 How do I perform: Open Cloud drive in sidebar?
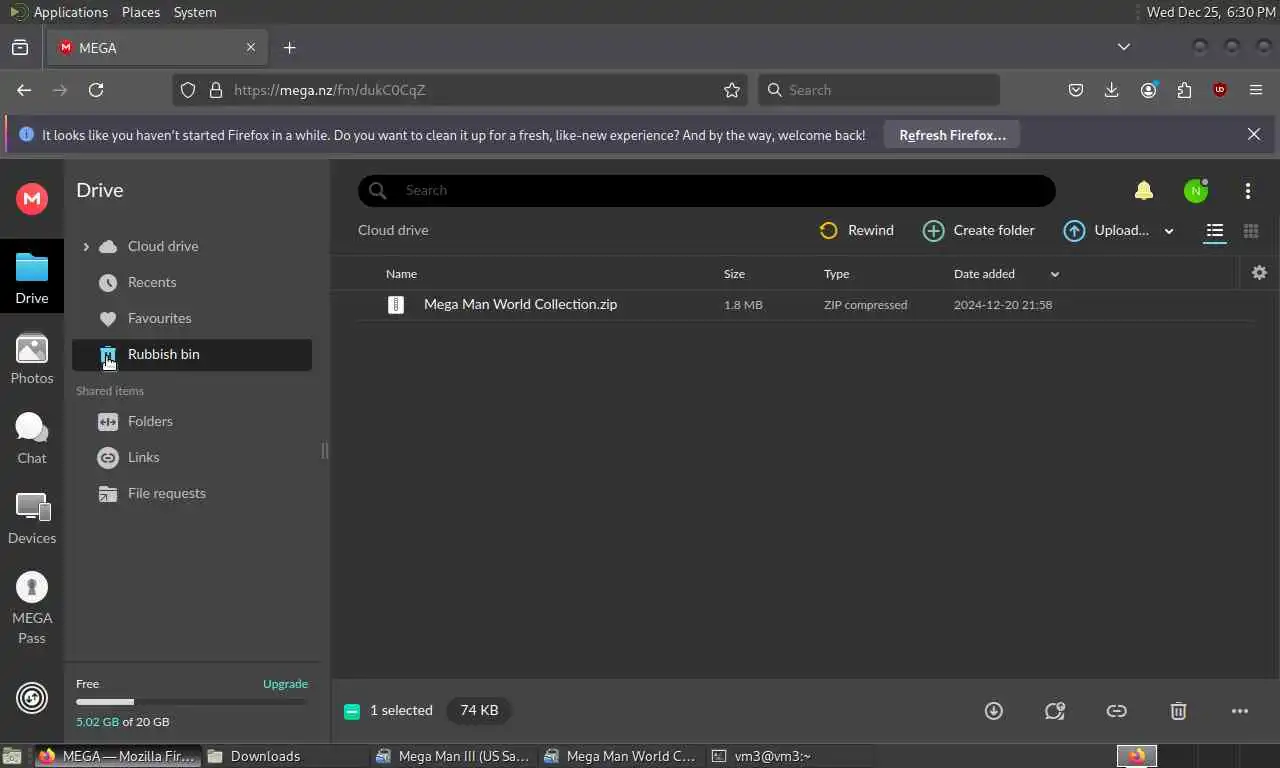[x=163, y=246]
